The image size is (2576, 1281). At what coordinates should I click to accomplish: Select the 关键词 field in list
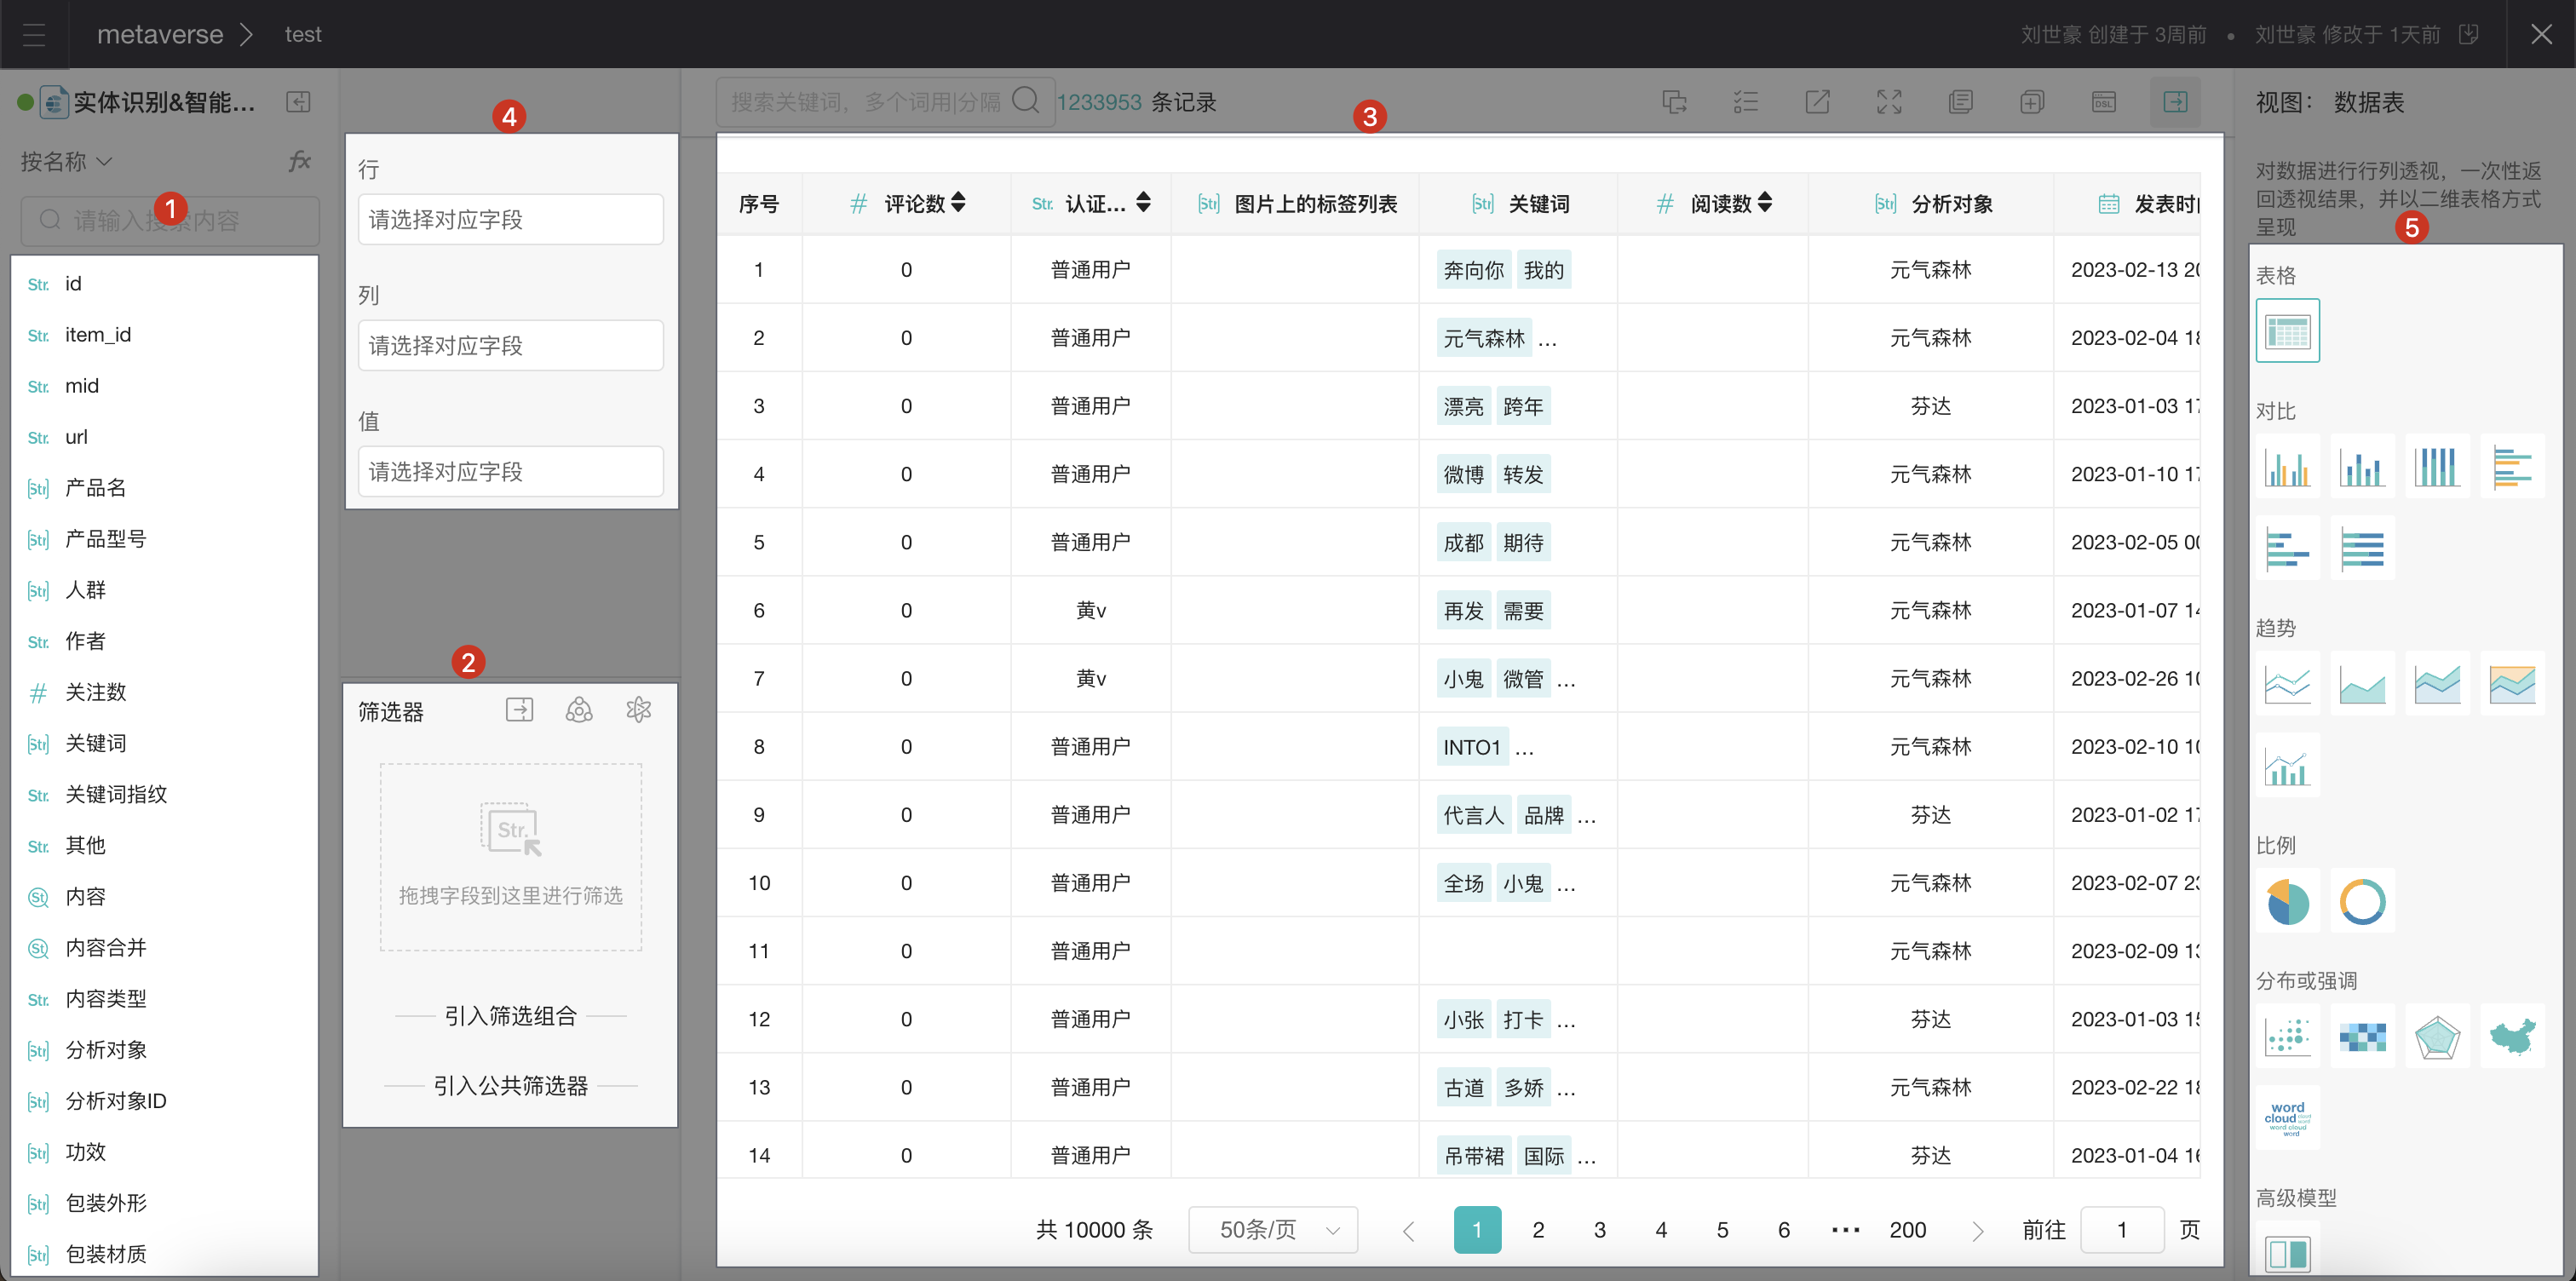[x=165, y=743]
